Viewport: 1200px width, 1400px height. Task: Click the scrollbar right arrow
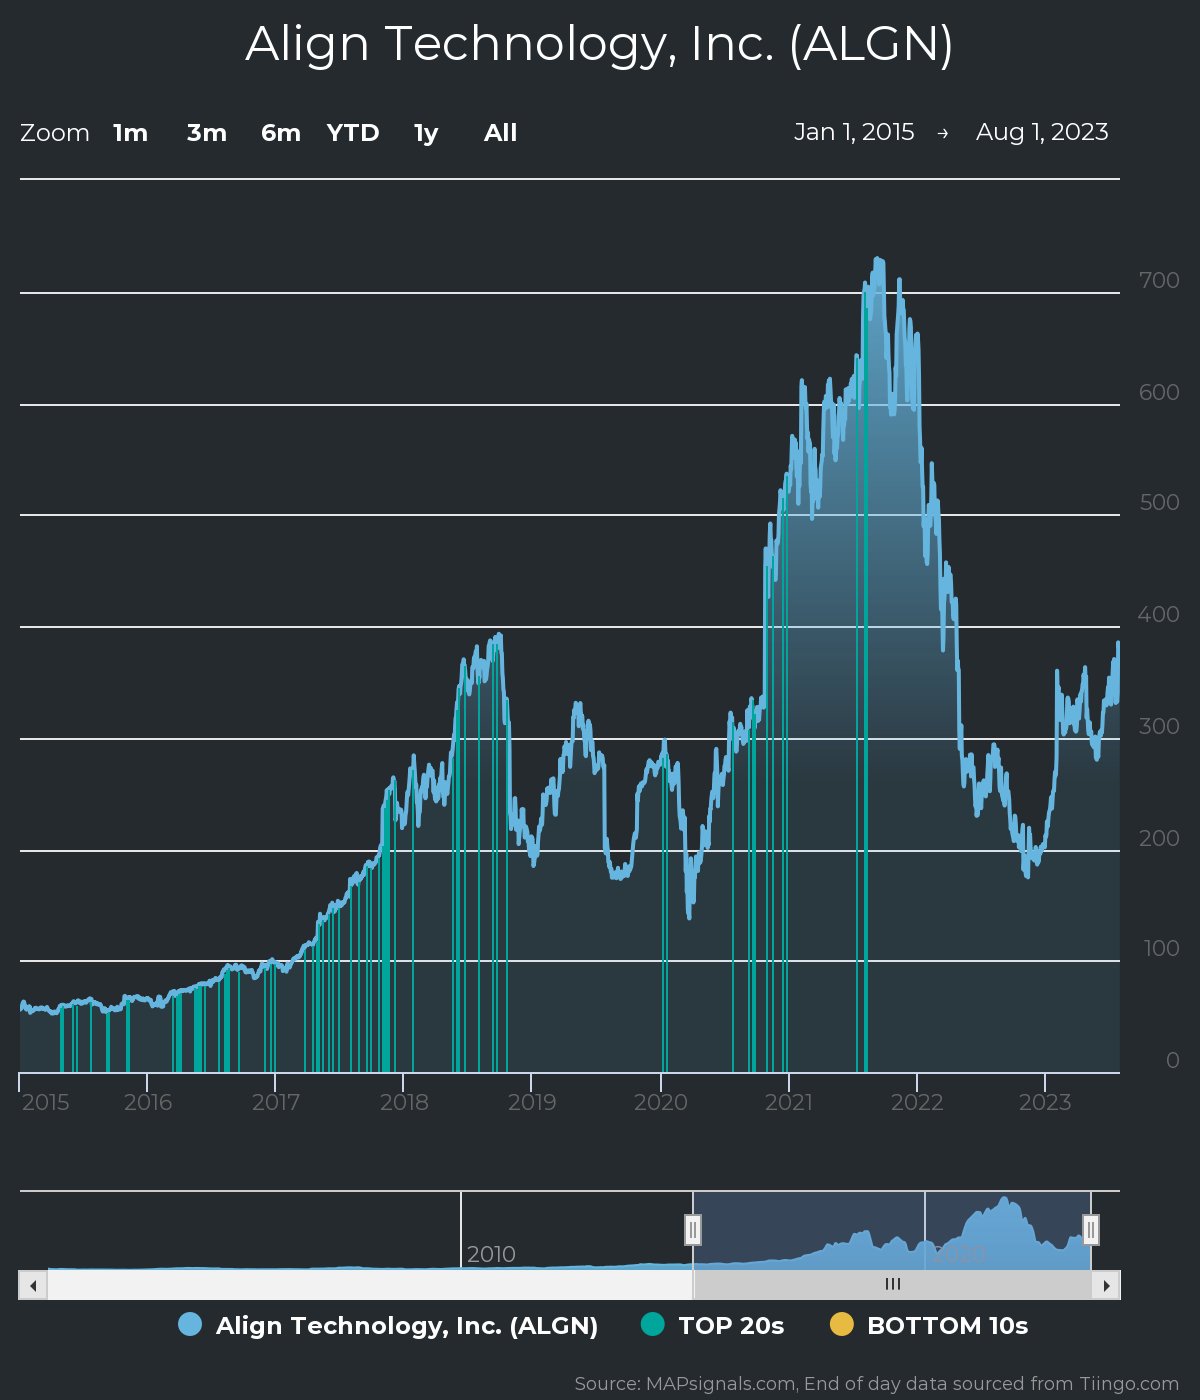[1106, 1285]
